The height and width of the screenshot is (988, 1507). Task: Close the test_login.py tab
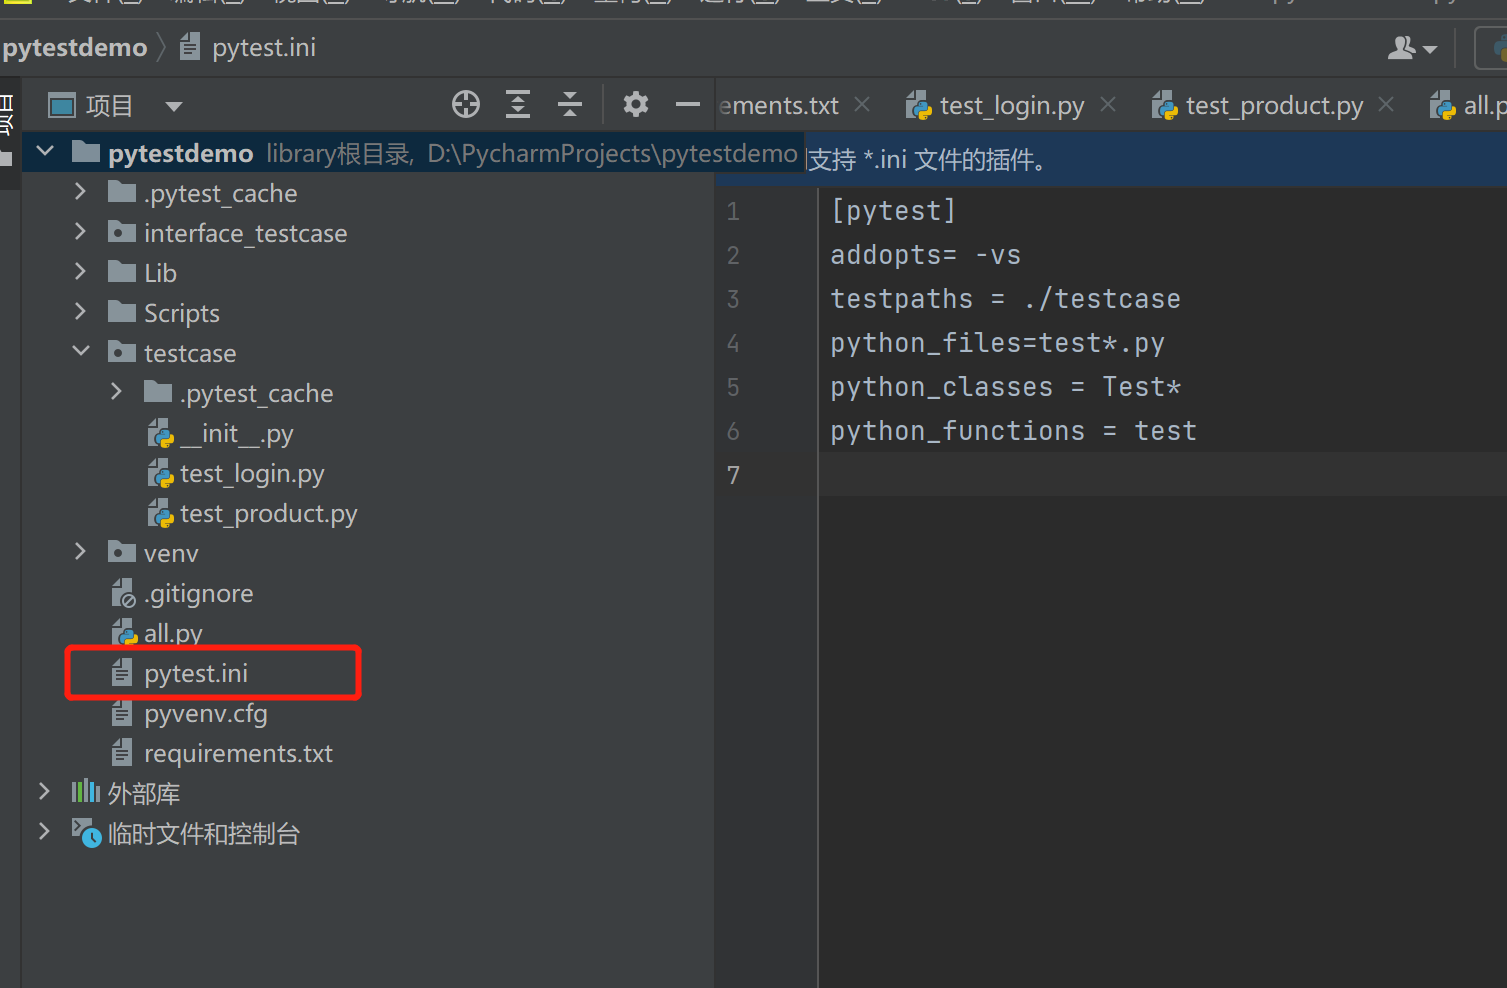click(x=1108, y=104)
